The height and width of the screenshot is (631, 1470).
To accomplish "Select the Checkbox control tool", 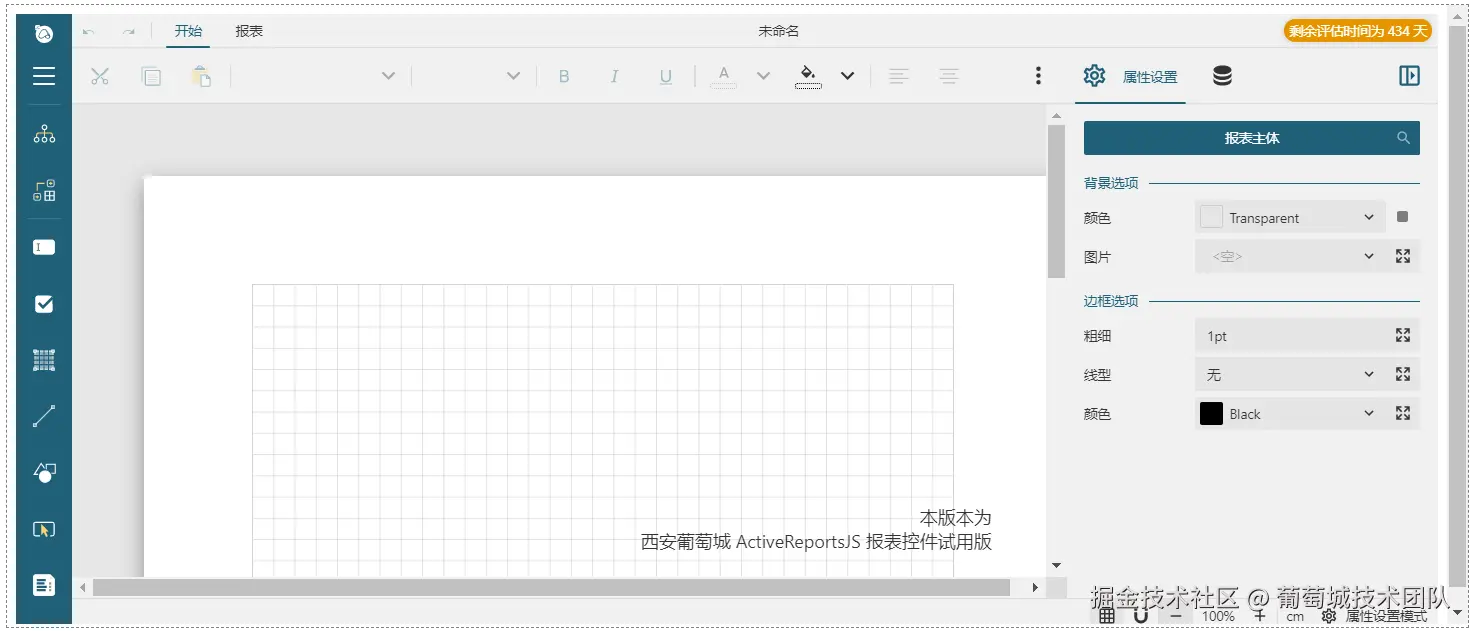I will (44, 305).
